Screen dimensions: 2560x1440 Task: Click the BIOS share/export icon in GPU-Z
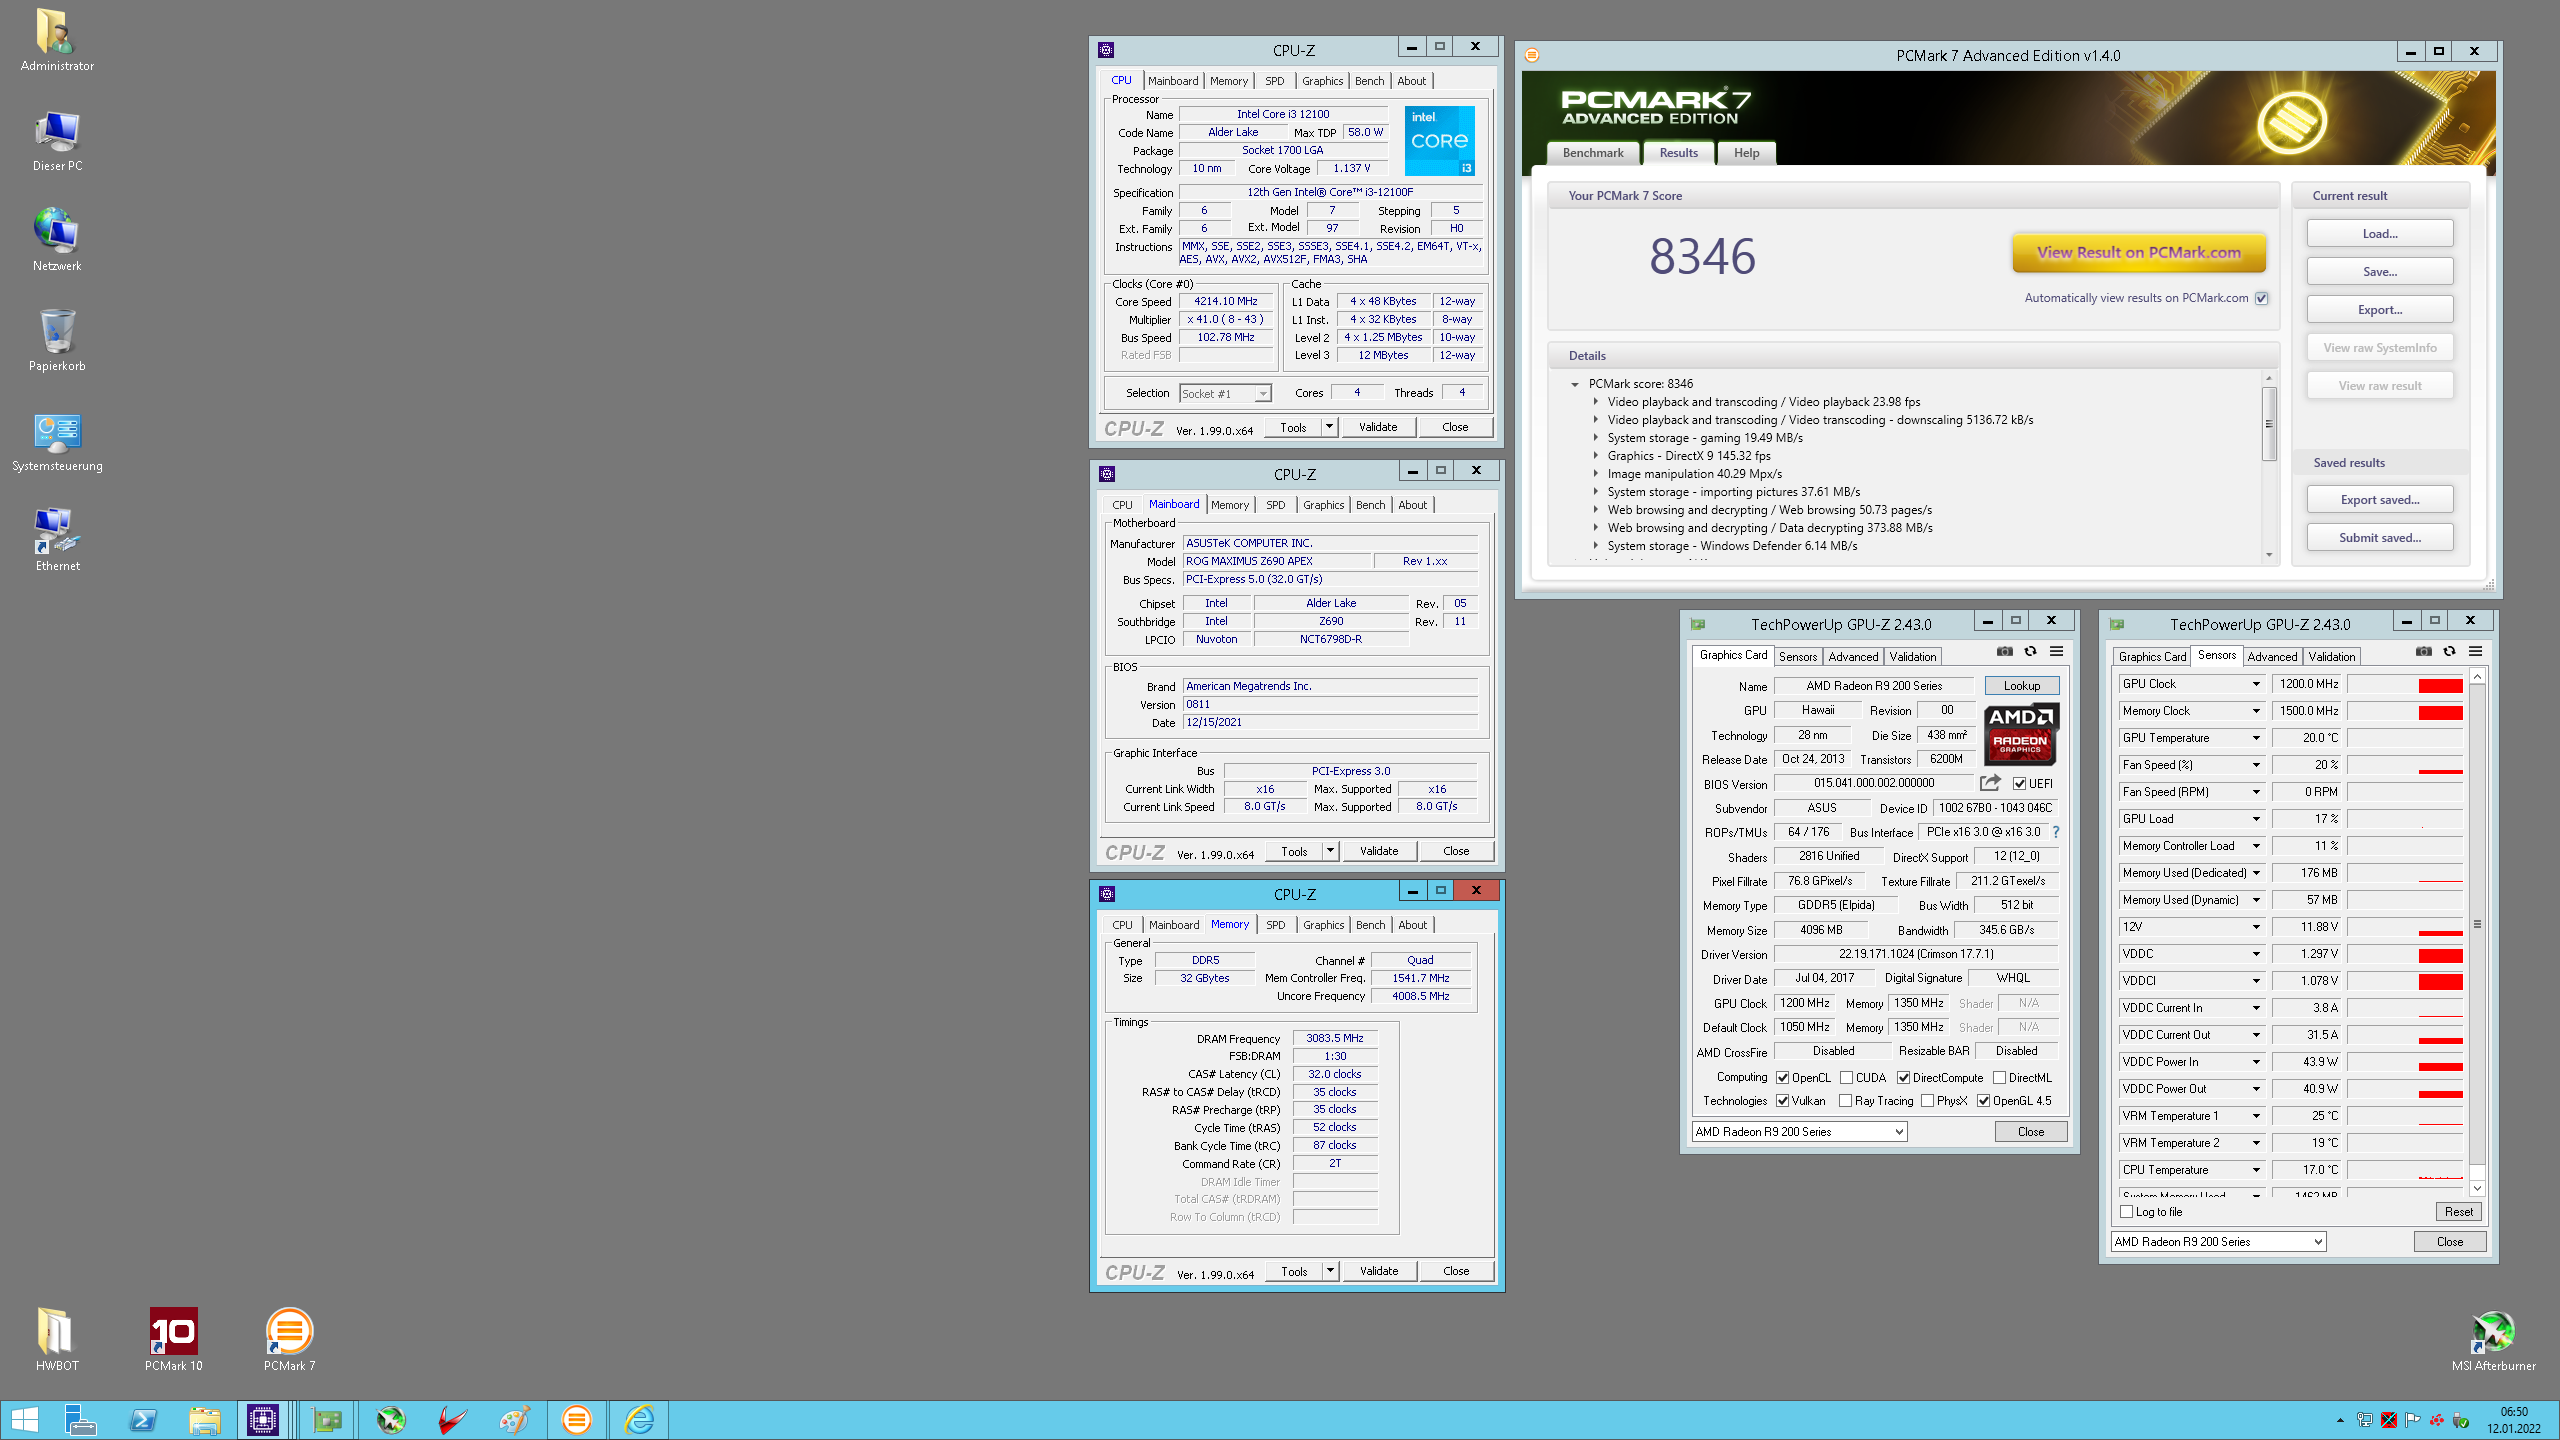(1990, 783)
